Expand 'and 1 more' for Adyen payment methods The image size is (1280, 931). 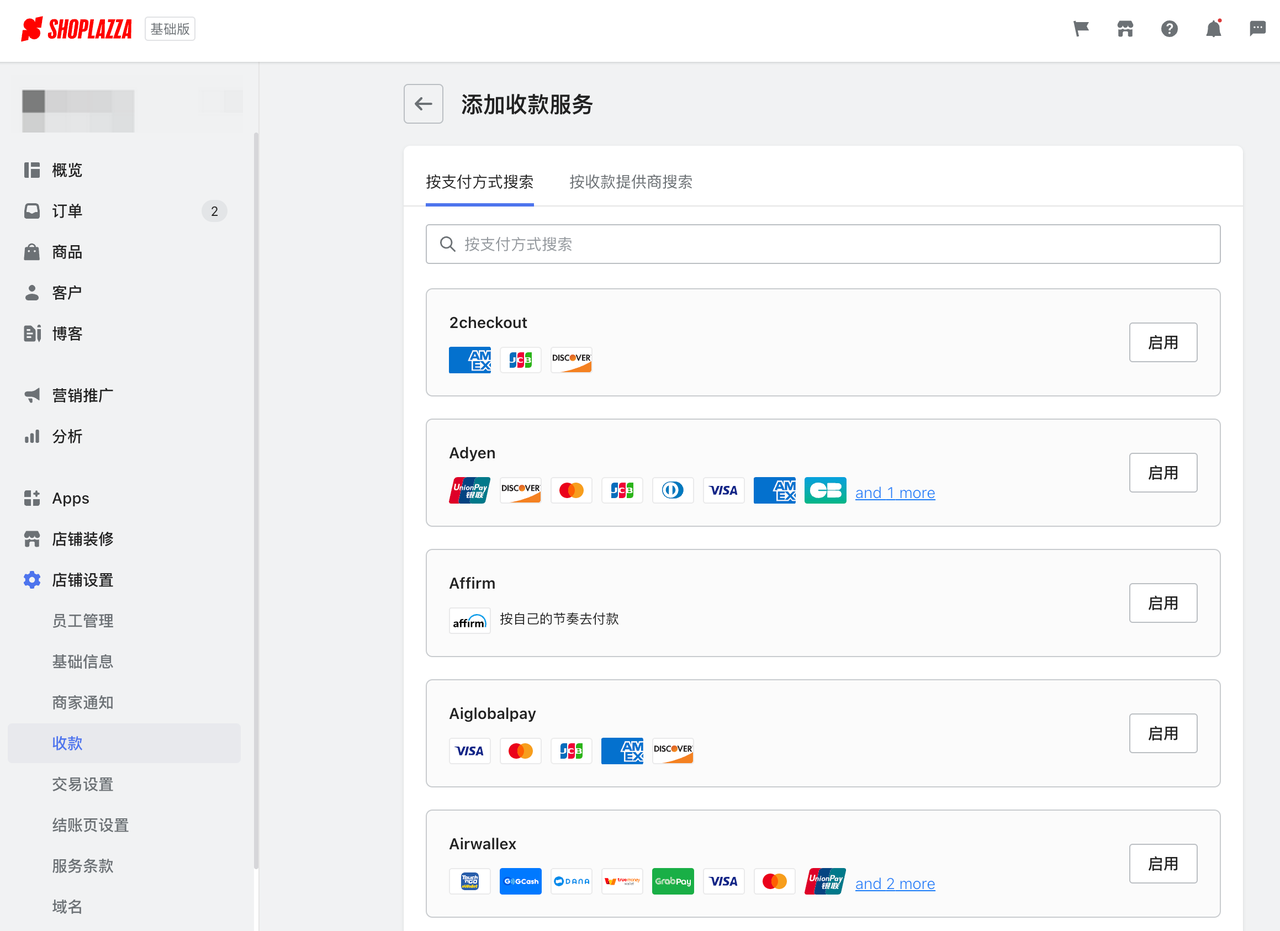tap(894, 492)
